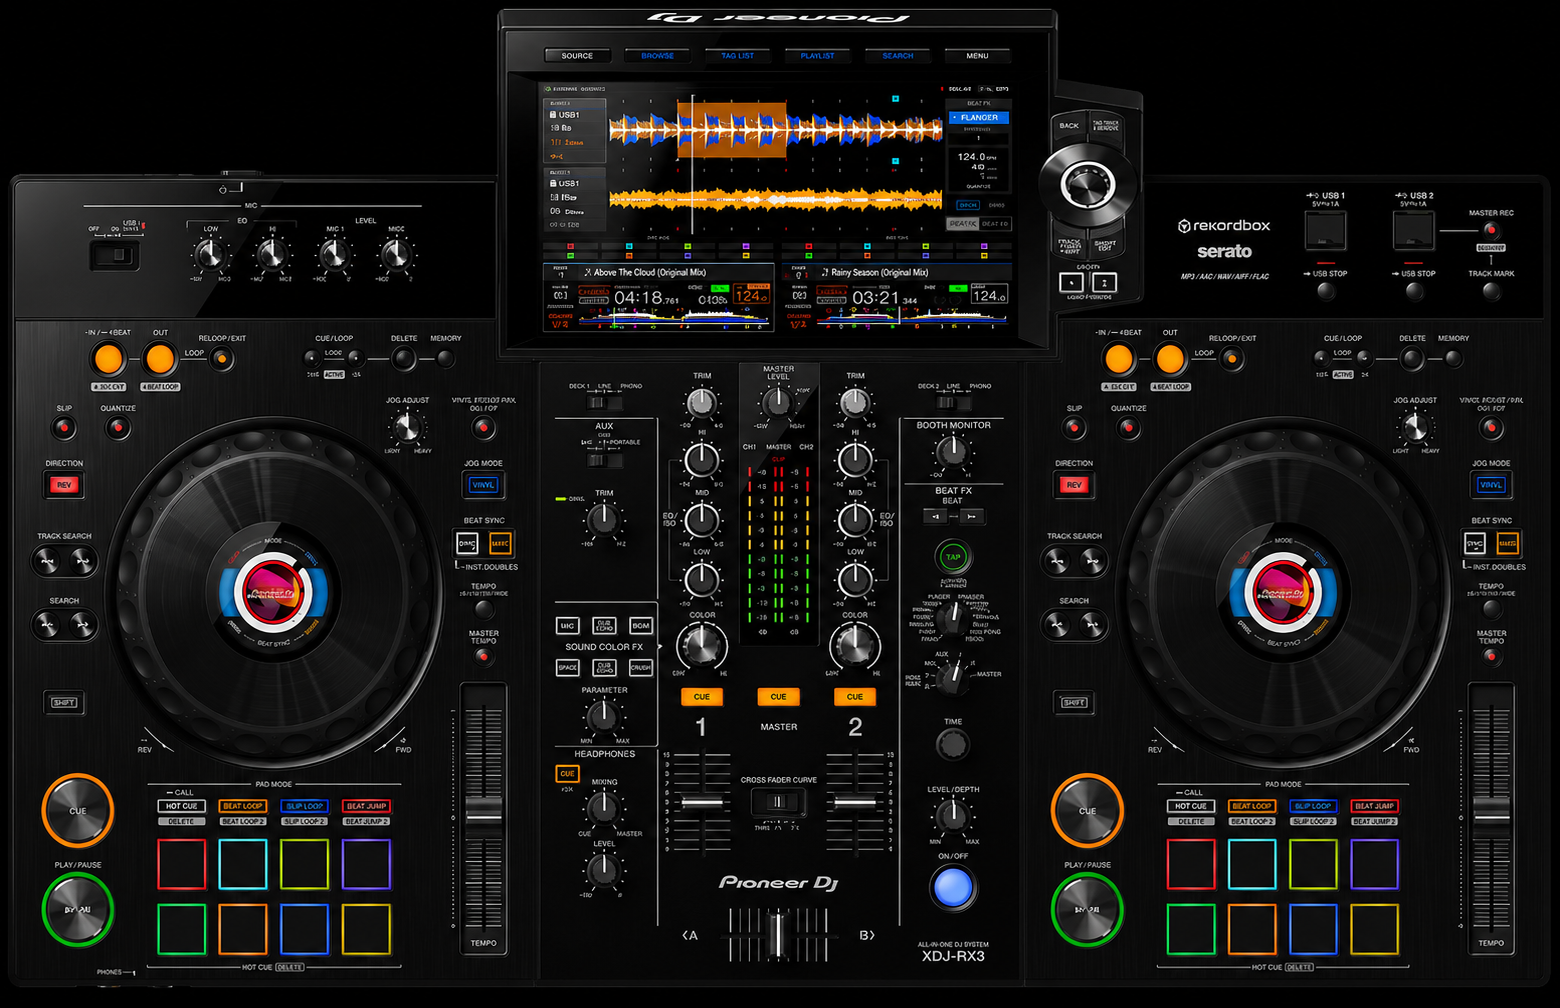Viewport: 1560px width, 1008px height.
Task: Toggle the blue Beat FX ON/OFF button
Action: pyautogui.click(x=953, y=886)
